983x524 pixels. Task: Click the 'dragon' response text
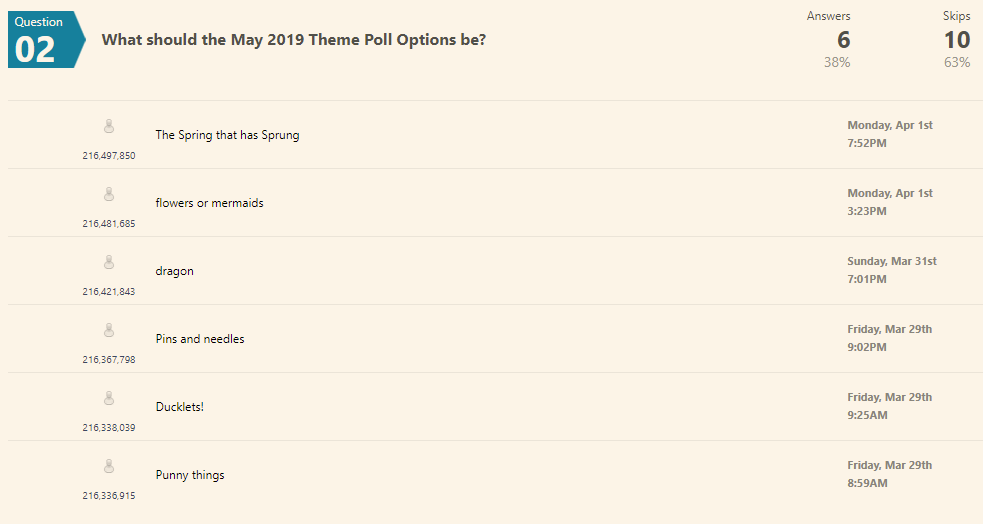(x=175, y=271)
